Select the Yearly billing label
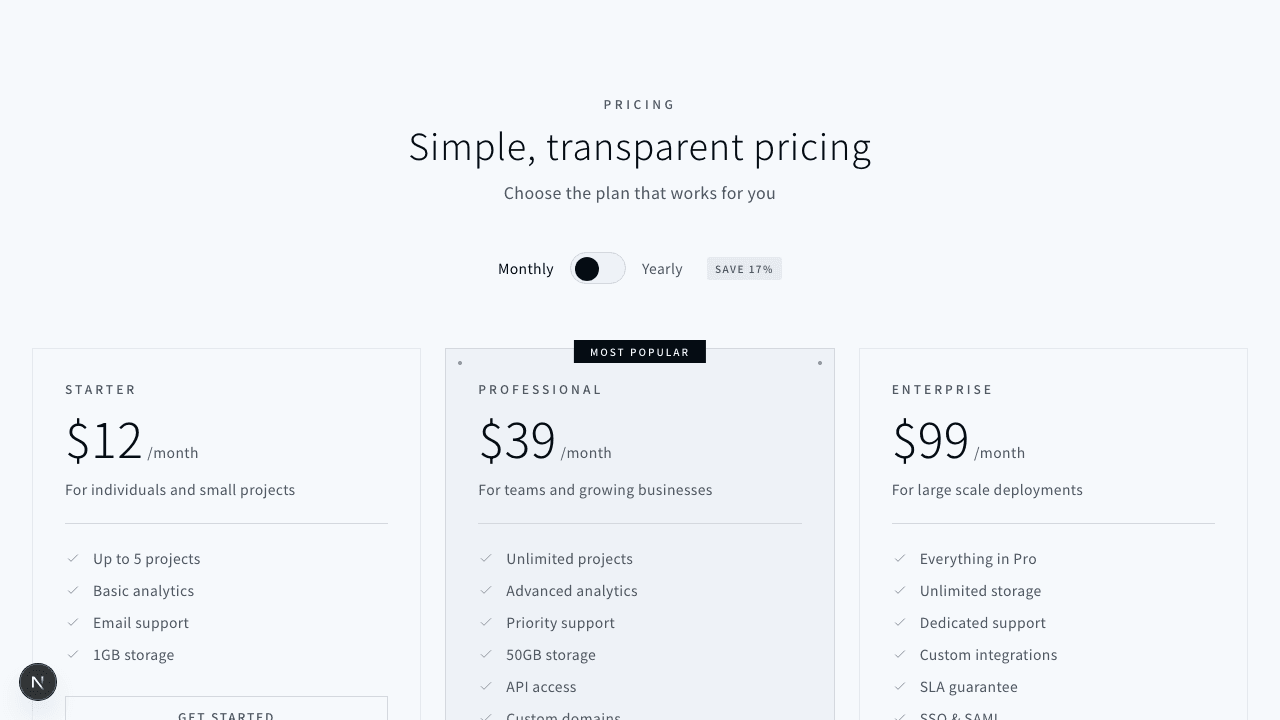Image resolution: width=1280 pixels, height=720 pixels. coord(662,269)
